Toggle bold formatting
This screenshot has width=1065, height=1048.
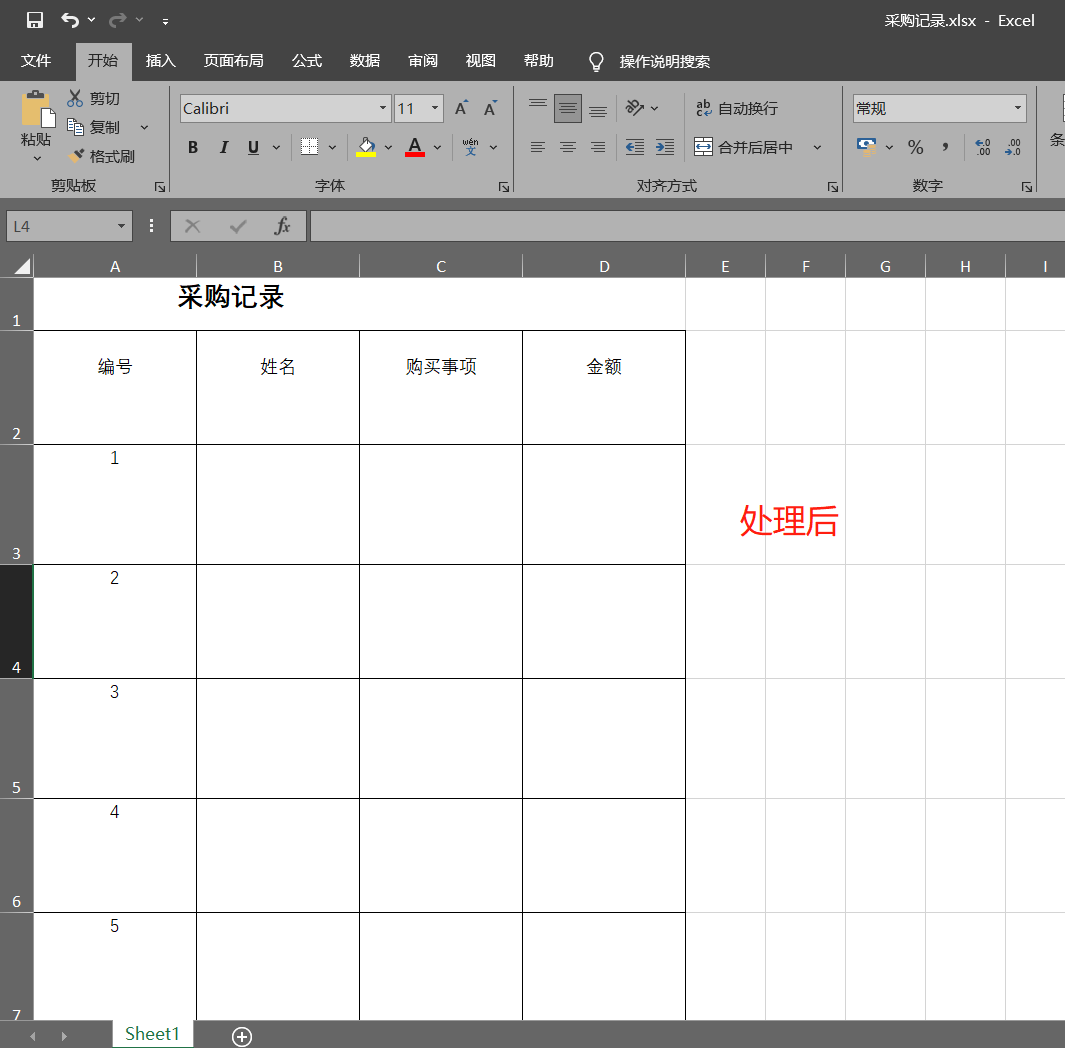[192, 147]
